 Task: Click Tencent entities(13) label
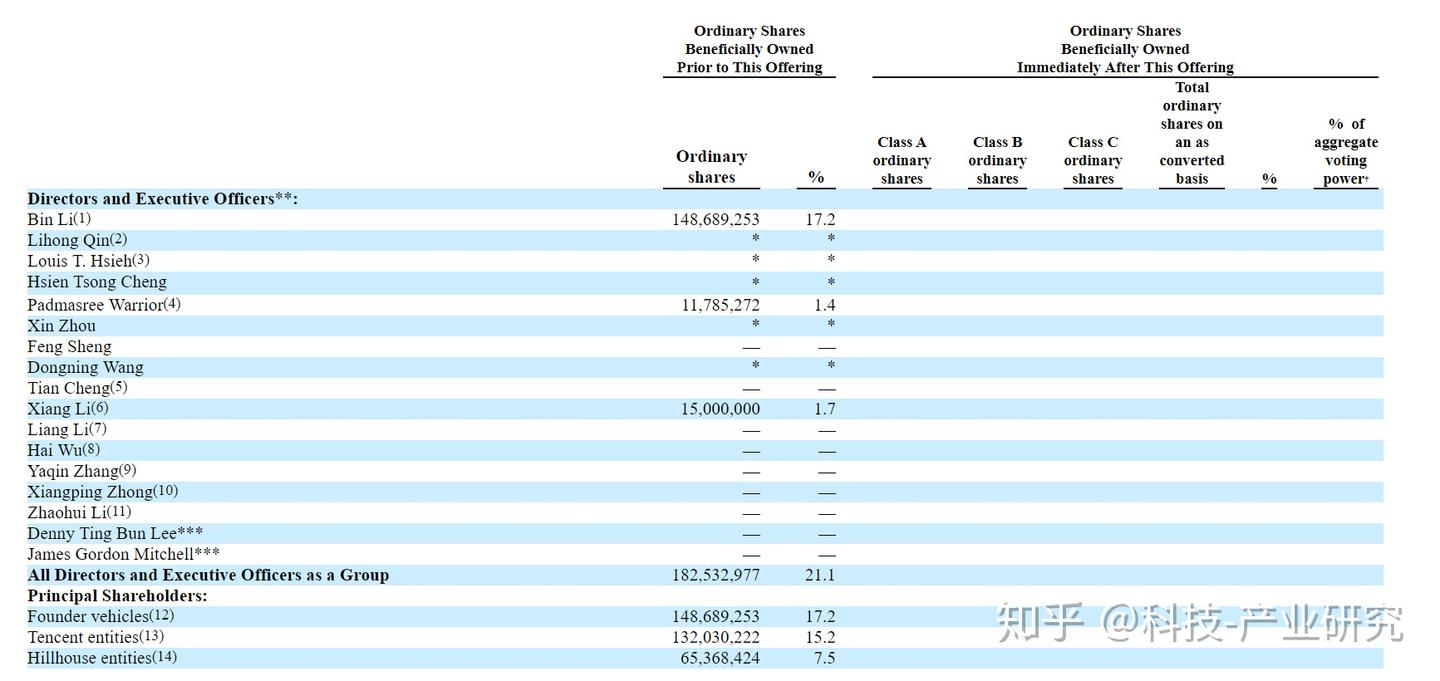(96, 637)
